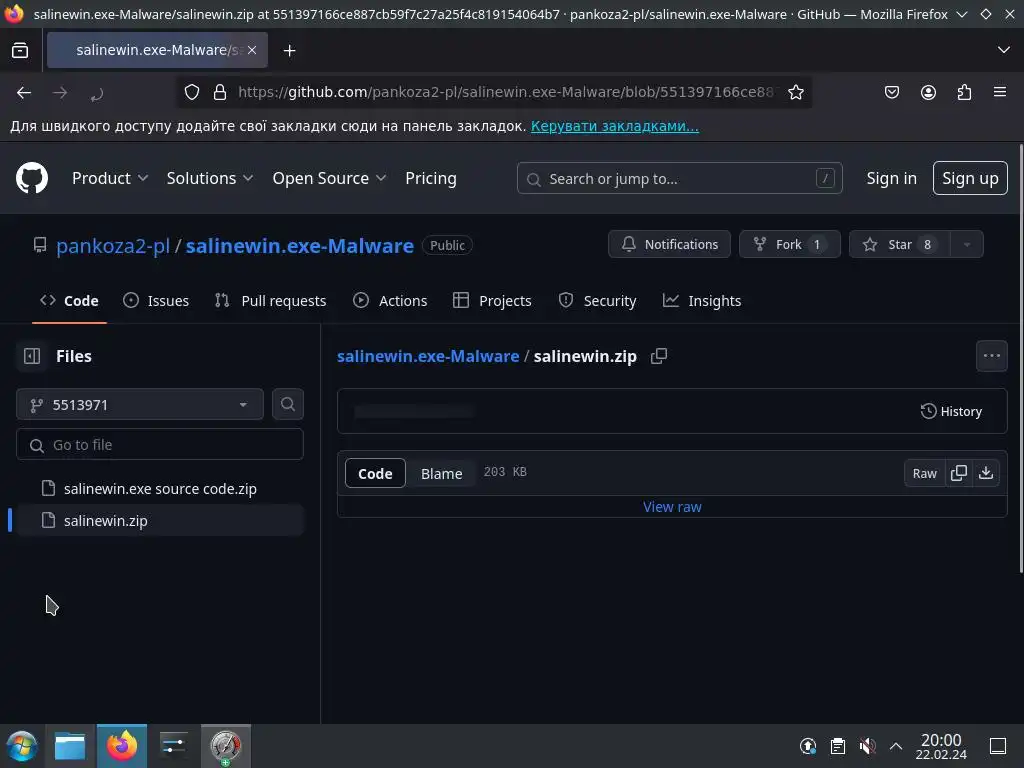Viewport: 1024px width, 768px height.
Task: Open the file History
Action: click(952, 411)
